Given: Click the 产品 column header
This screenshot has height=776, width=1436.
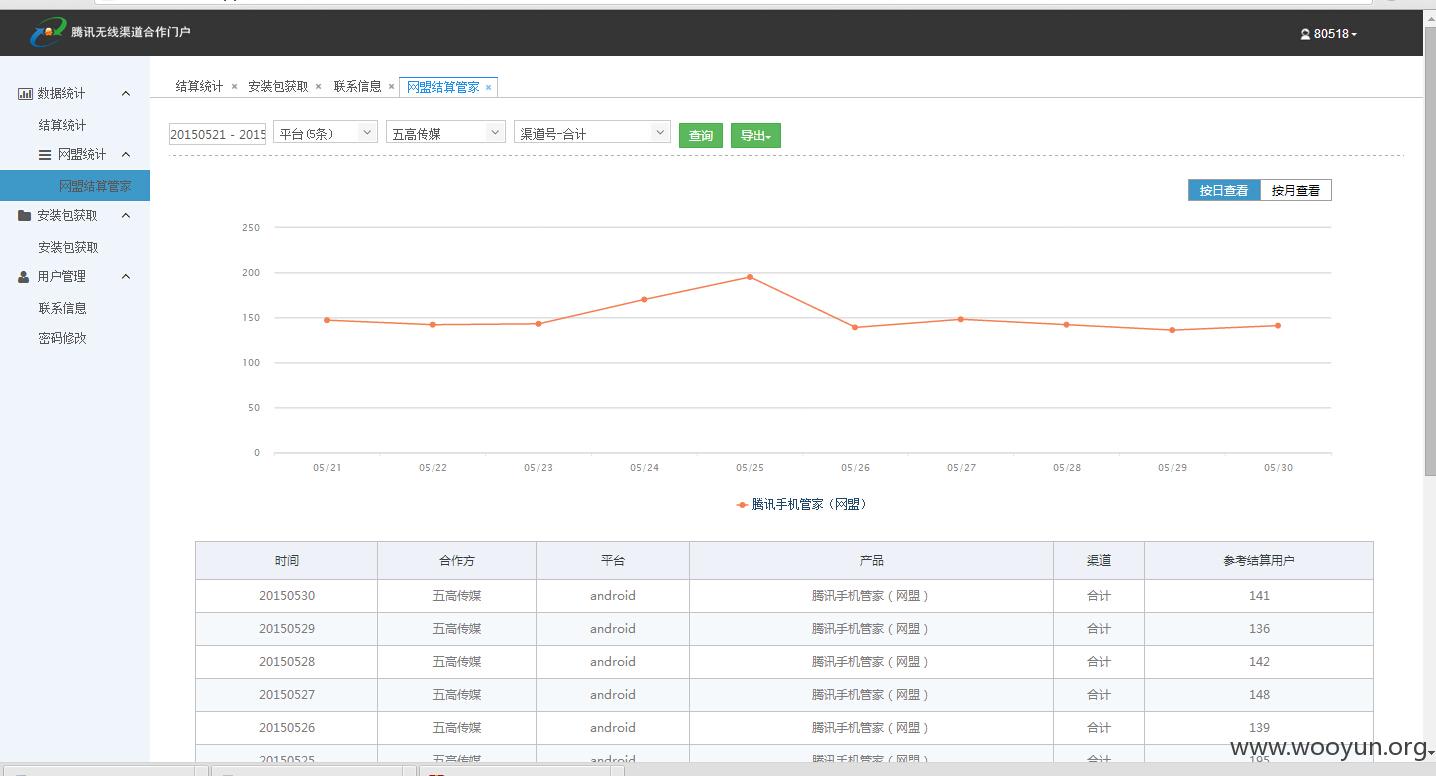Looking at the screenshot, I should [x=871, y=560].
